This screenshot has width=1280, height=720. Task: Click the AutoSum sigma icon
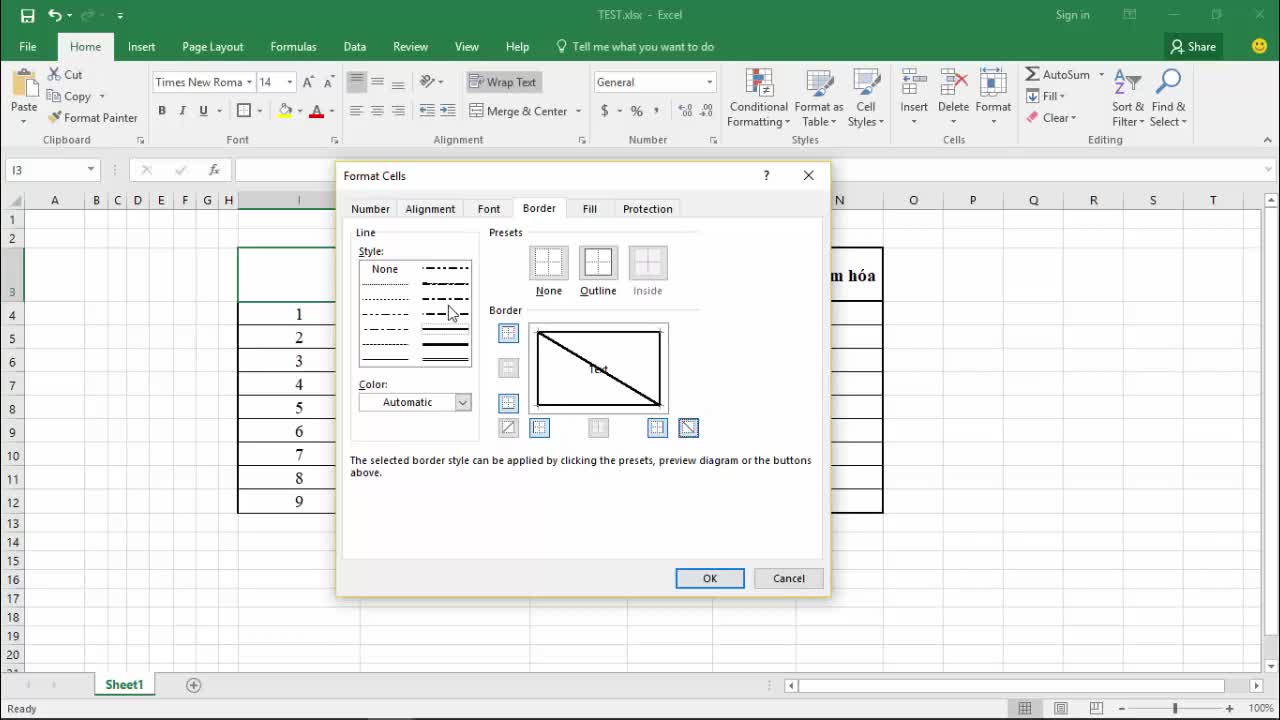coord(1033,75)
